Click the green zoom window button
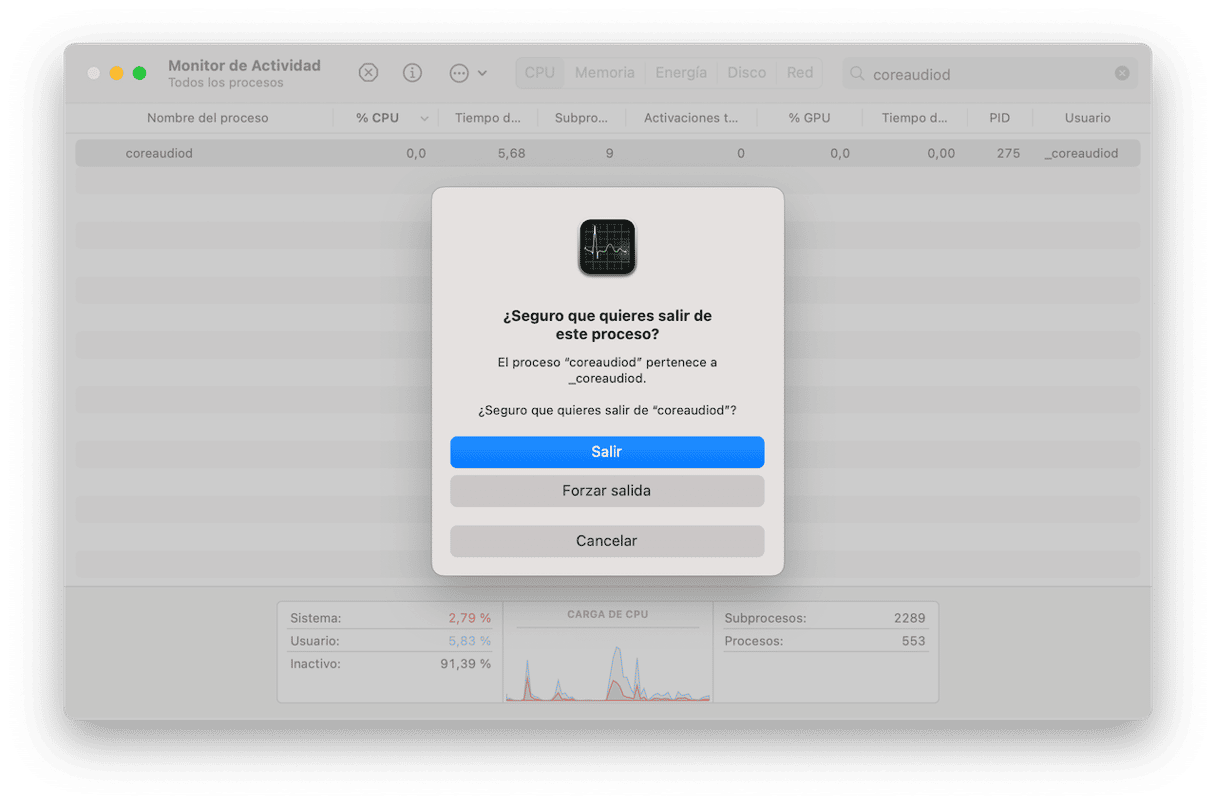 pyautogui.click(x=140, y=73)
